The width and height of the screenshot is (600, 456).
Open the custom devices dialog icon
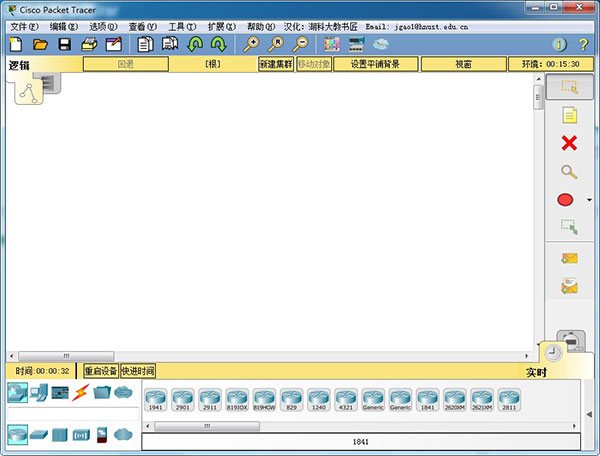click(356, 44)
